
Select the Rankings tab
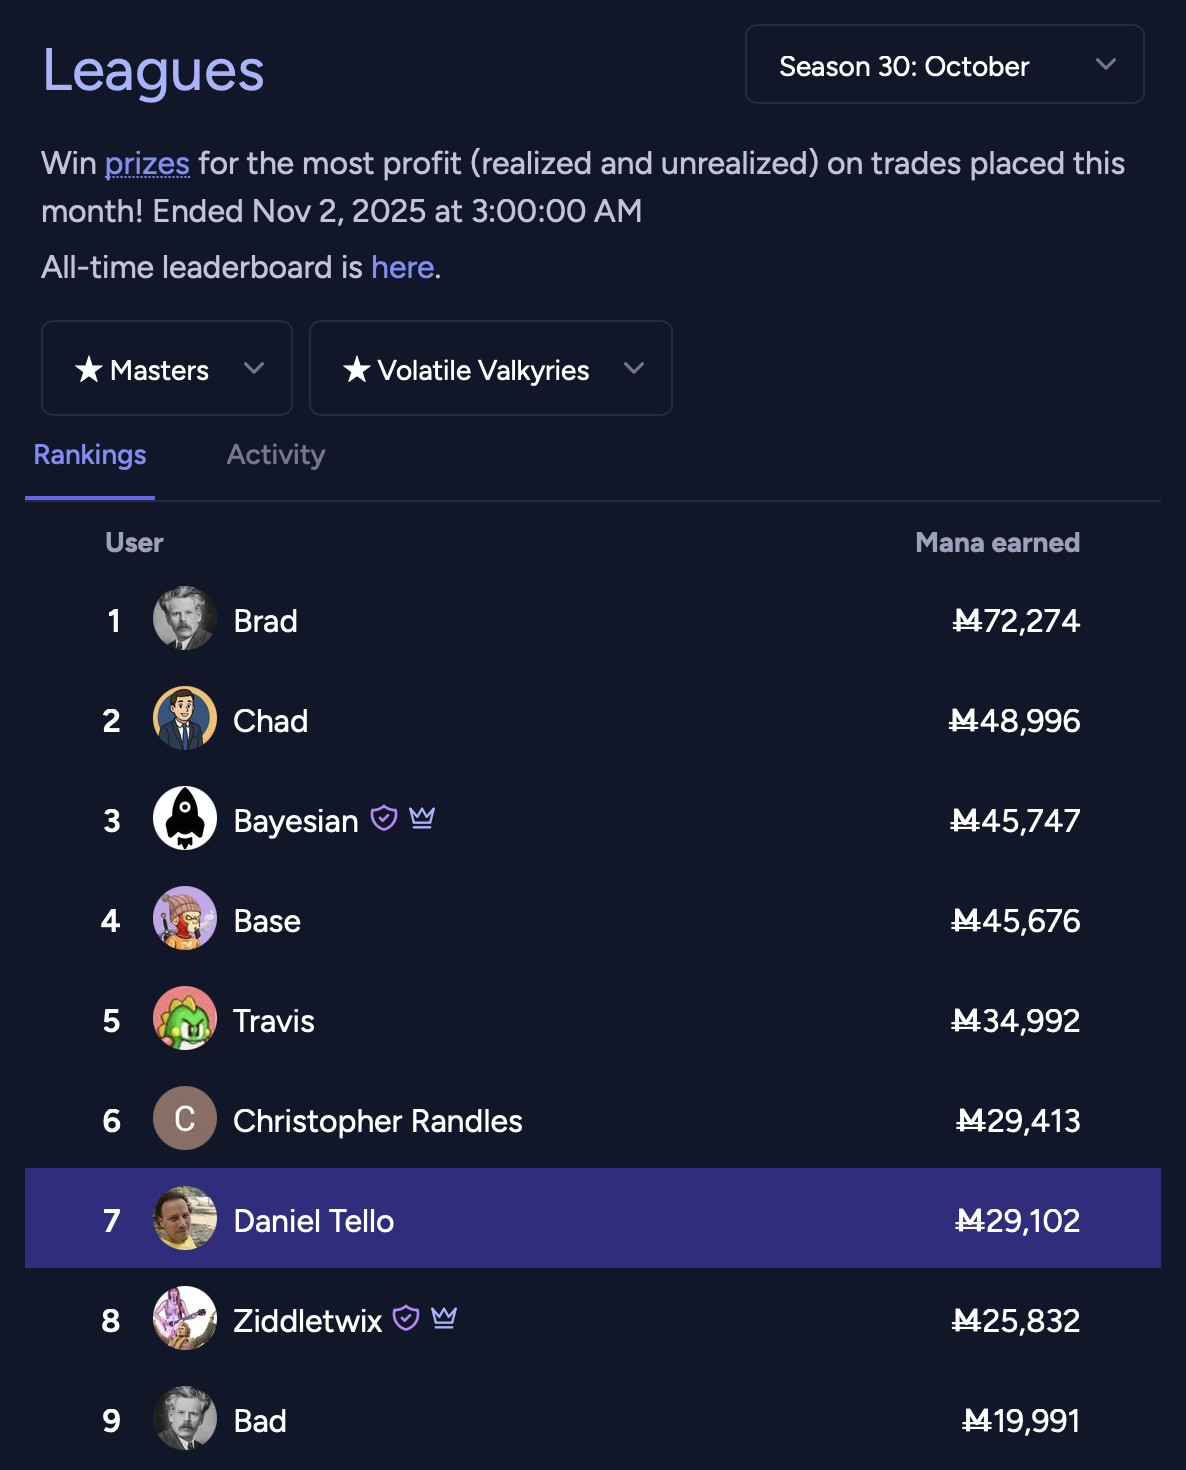(x=90, y=455)
